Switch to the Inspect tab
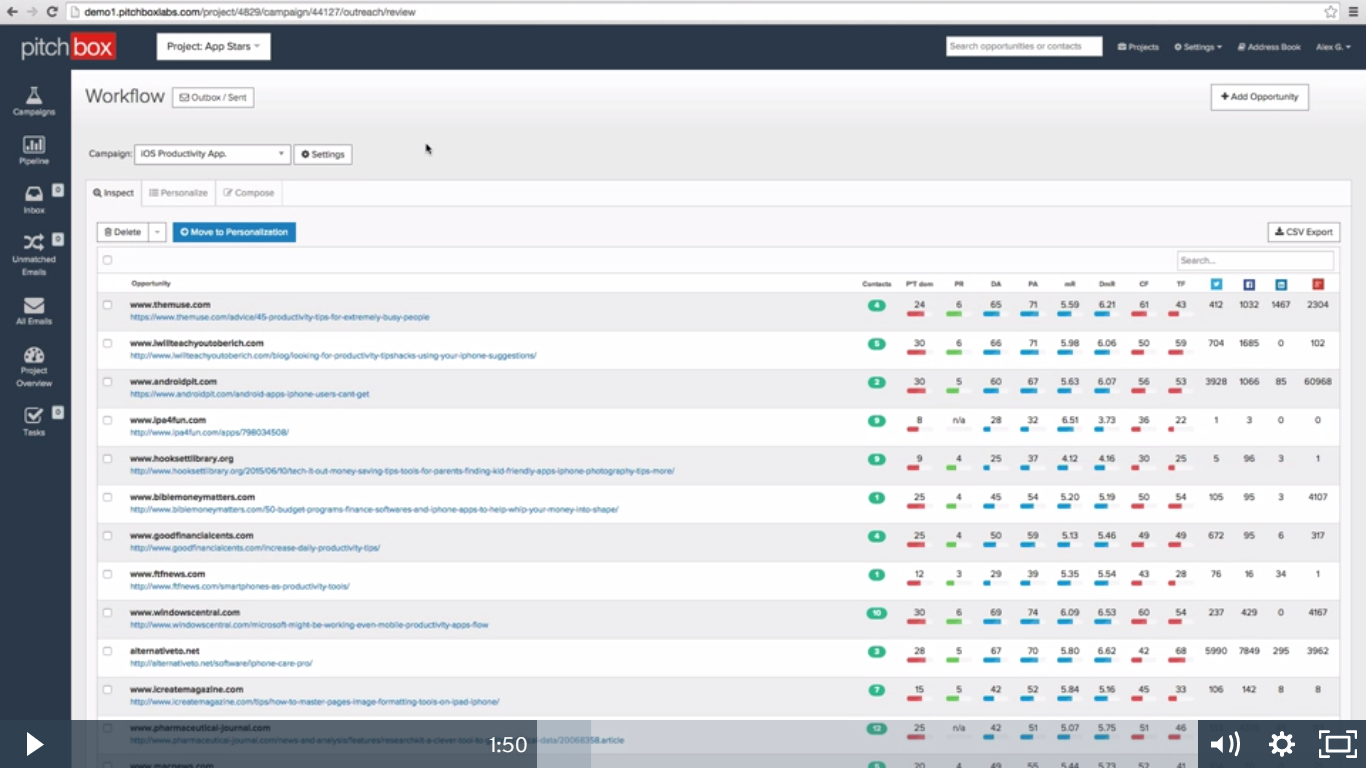The width and height of the screenshot is (1366, 768). point(113,193)
